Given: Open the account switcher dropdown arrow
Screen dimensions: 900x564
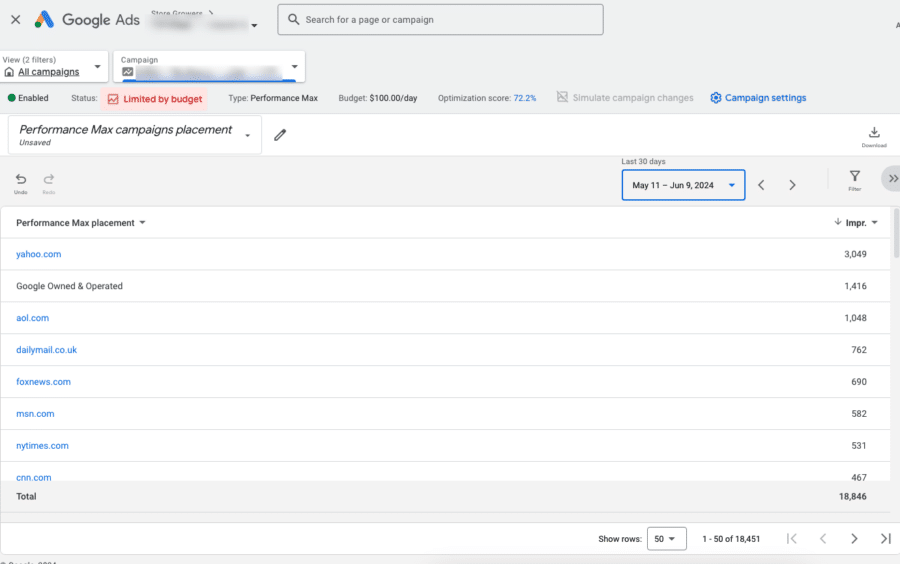Looking at the screenshot, I should (254, 26).
